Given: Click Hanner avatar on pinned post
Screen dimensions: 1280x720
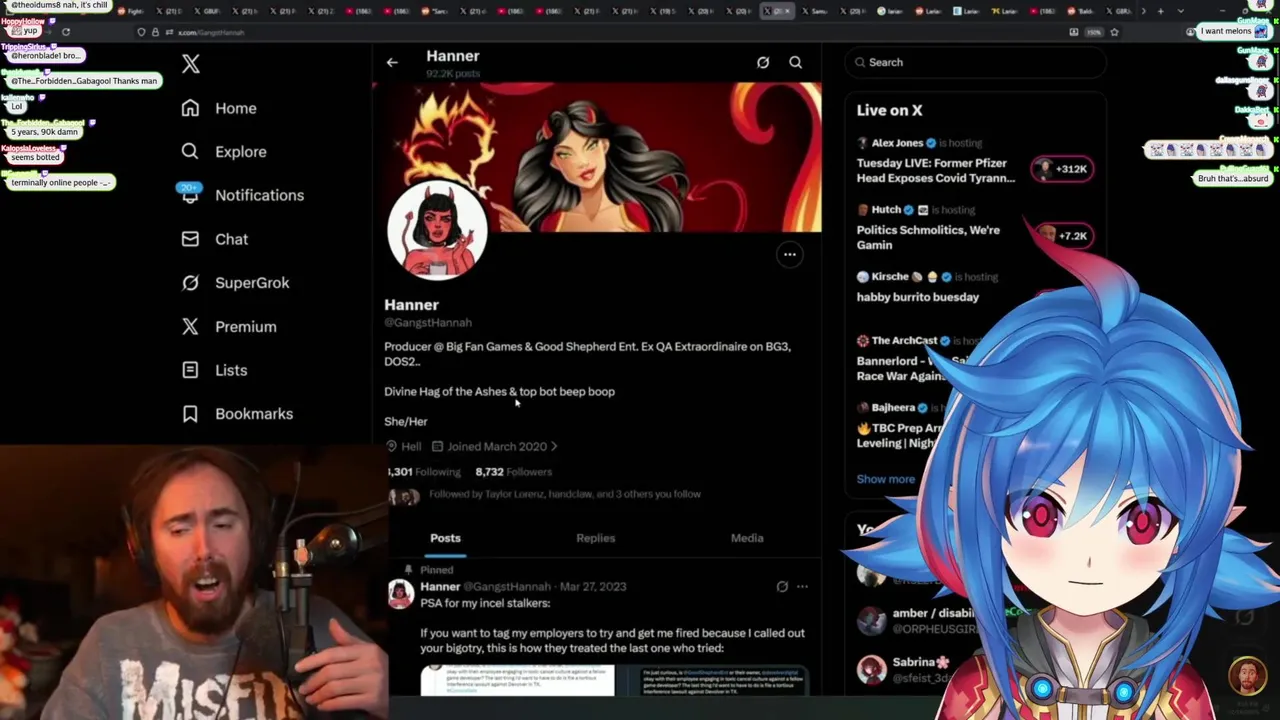Looking at the screenshot, I should coord(401,594).
